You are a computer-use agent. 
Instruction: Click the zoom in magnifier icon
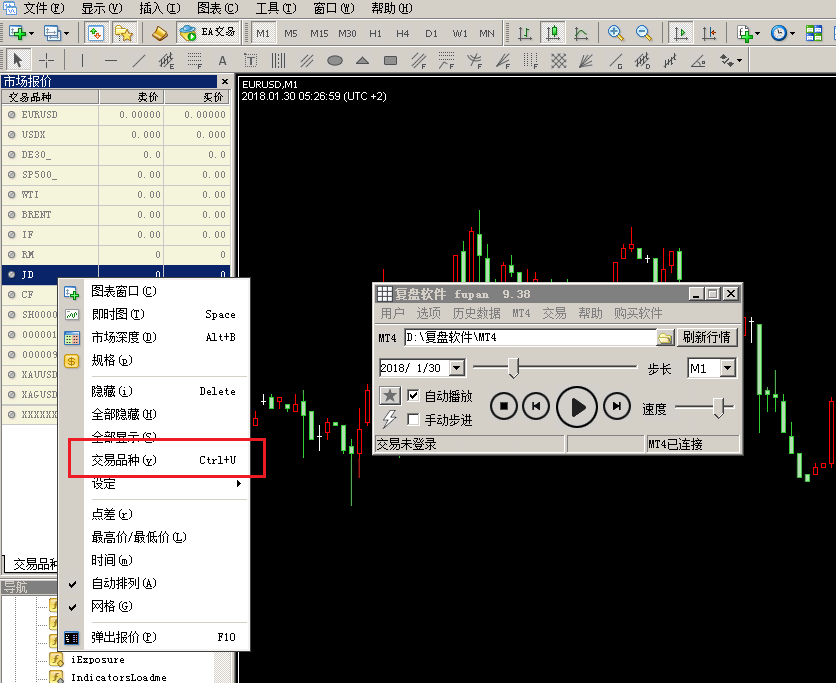616,33
